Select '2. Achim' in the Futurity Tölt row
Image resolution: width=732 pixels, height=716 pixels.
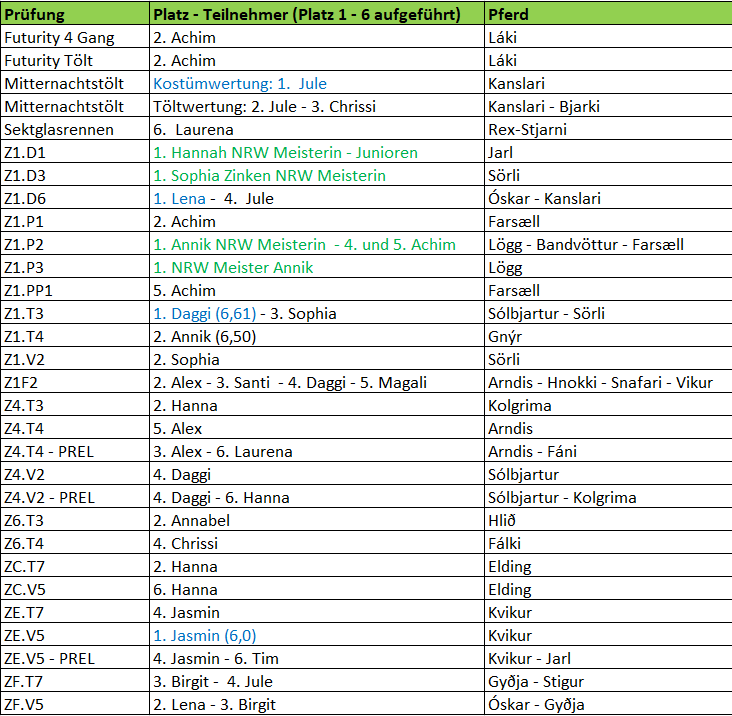tap(317, 59)
